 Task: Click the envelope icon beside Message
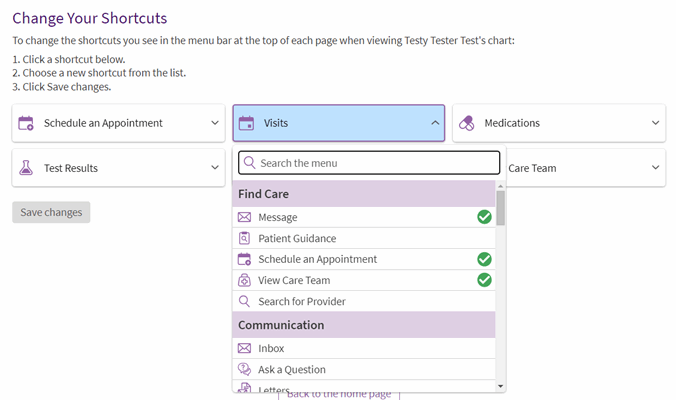click(x=244, y=217)
